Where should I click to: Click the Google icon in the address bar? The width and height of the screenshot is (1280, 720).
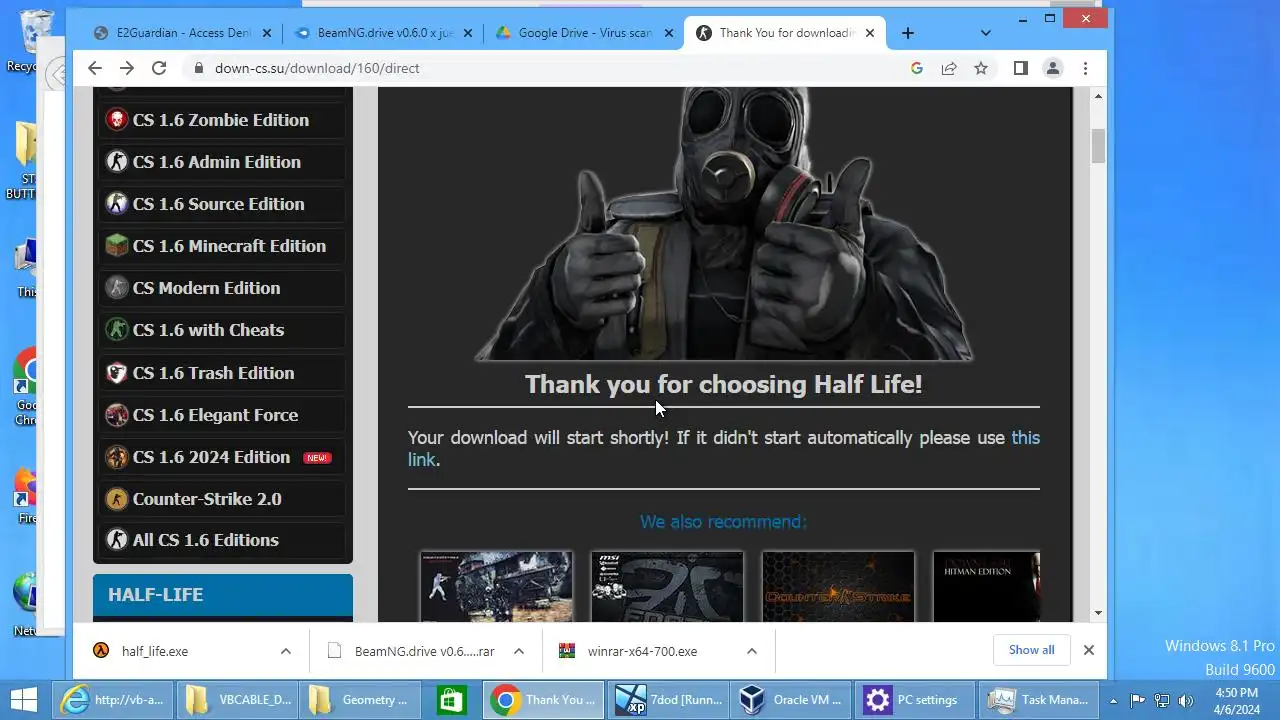click(916, 68)
